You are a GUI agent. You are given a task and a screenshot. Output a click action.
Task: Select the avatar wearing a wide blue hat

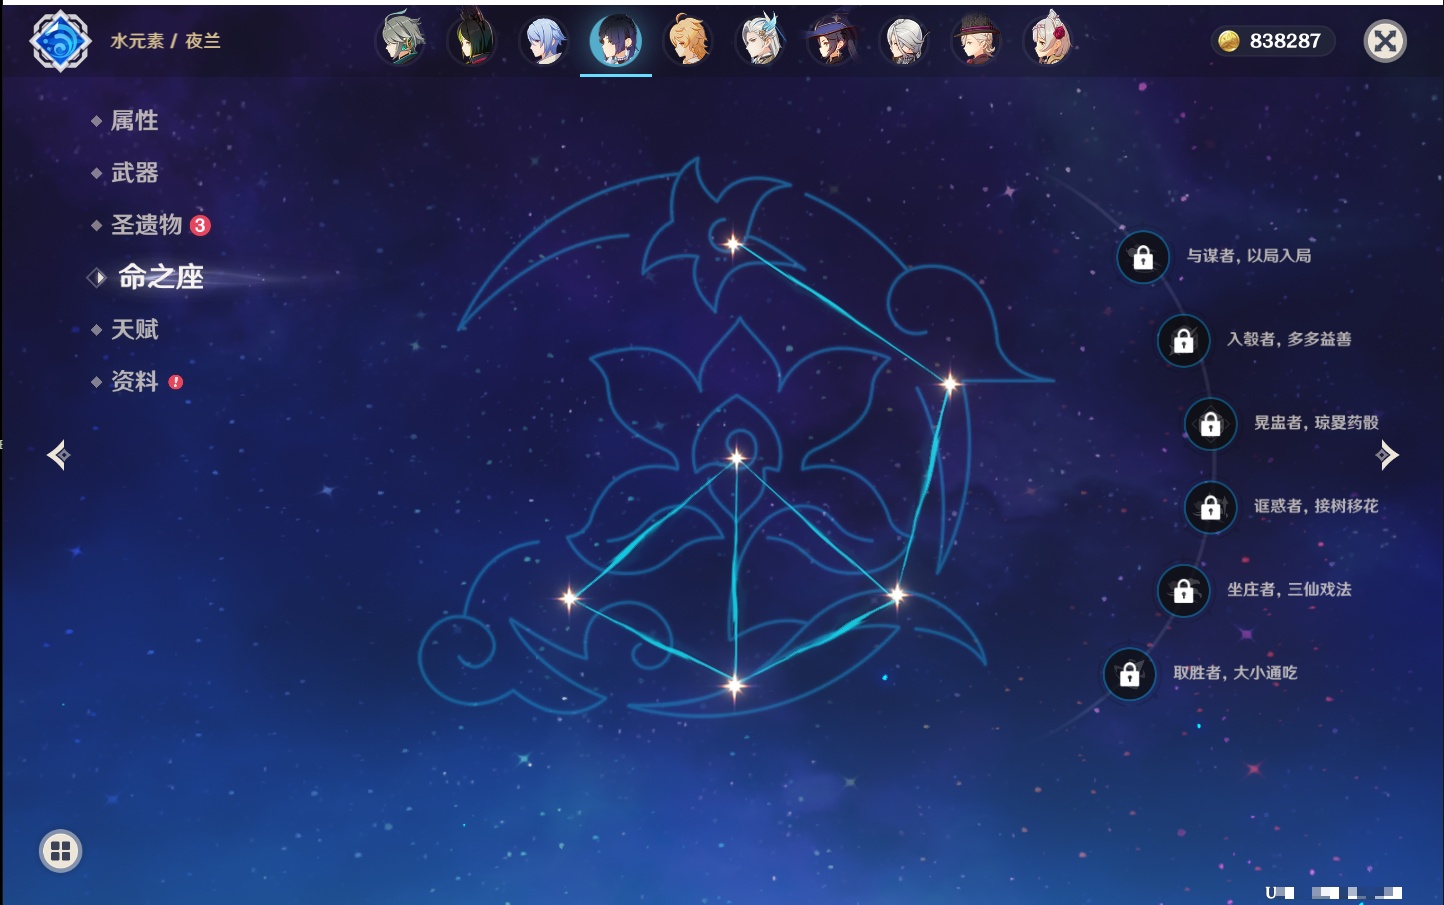point(832,40)
